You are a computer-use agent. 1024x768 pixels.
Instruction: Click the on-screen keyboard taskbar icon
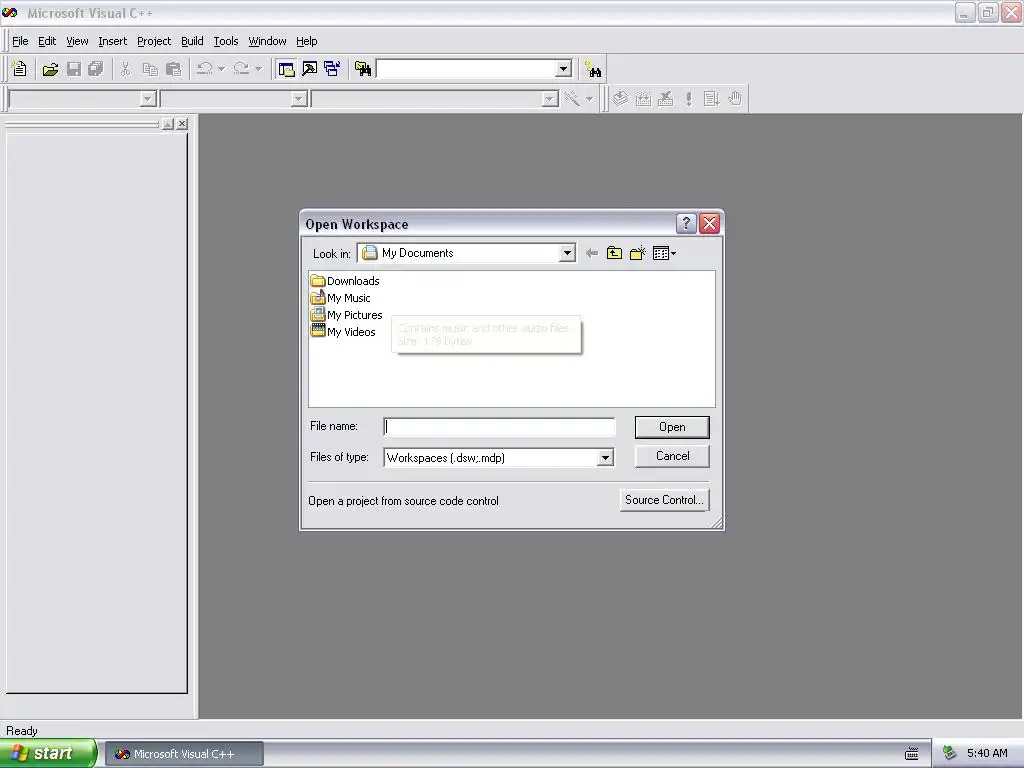(x=912, y=754)
